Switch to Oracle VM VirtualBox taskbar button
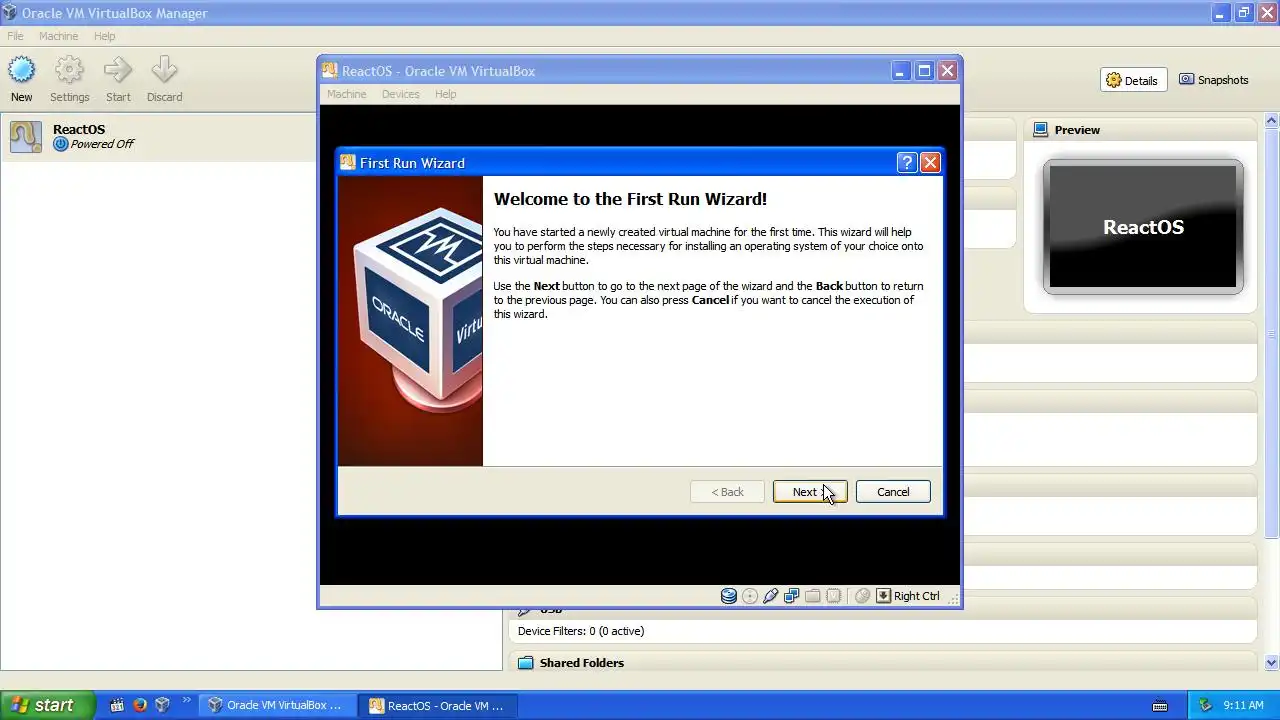The height and width of the screenshot is (720, 1280). click(277, 705)
